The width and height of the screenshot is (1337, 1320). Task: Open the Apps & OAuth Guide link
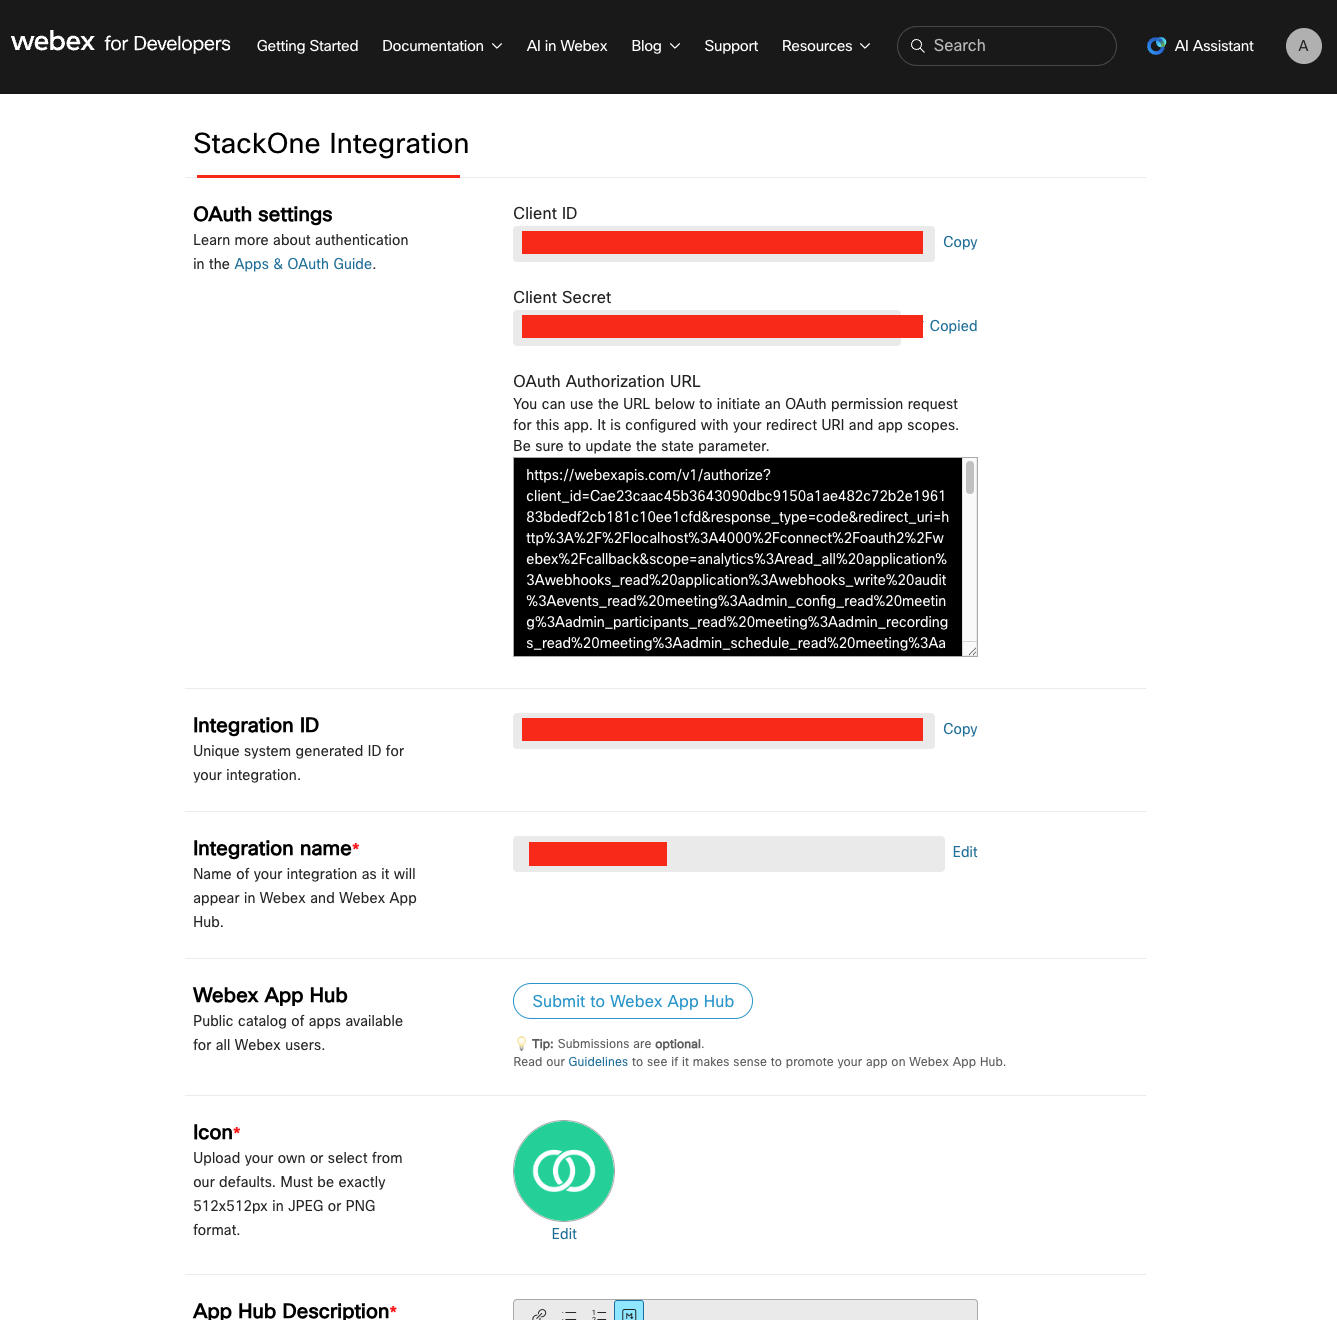tap(303, 264)
